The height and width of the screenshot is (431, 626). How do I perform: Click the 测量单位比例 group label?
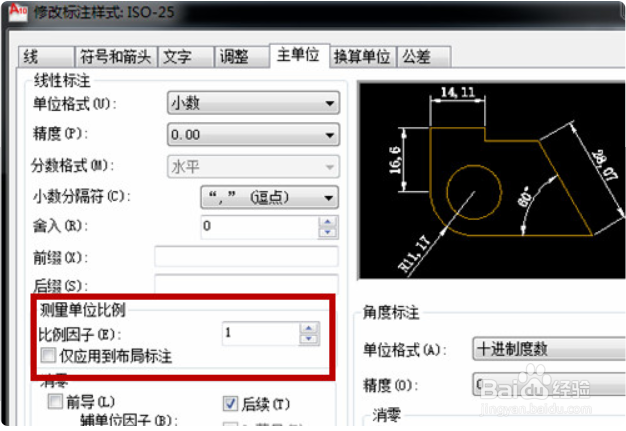tap(83, 310)
